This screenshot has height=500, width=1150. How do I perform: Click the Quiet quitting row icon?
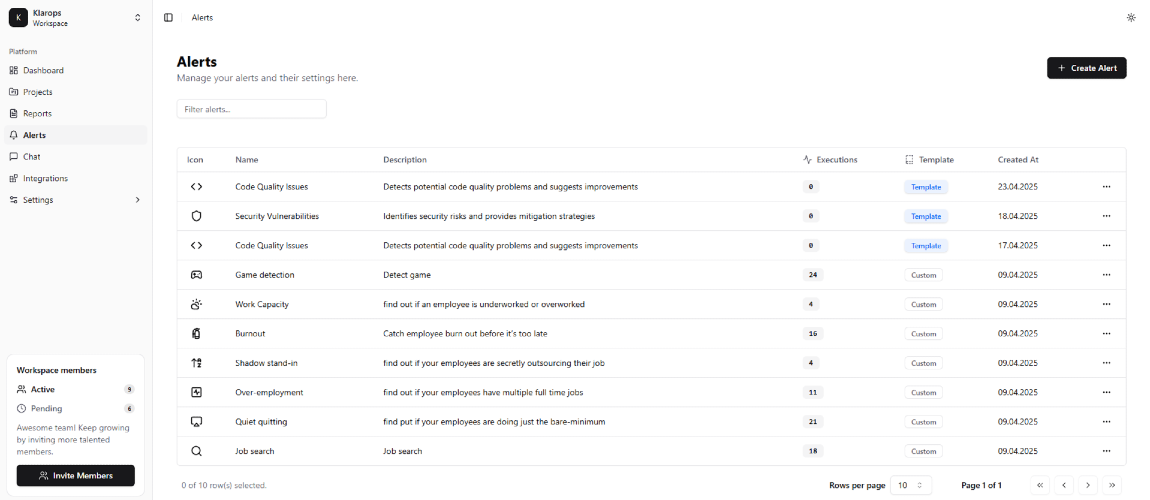[196, 422]
